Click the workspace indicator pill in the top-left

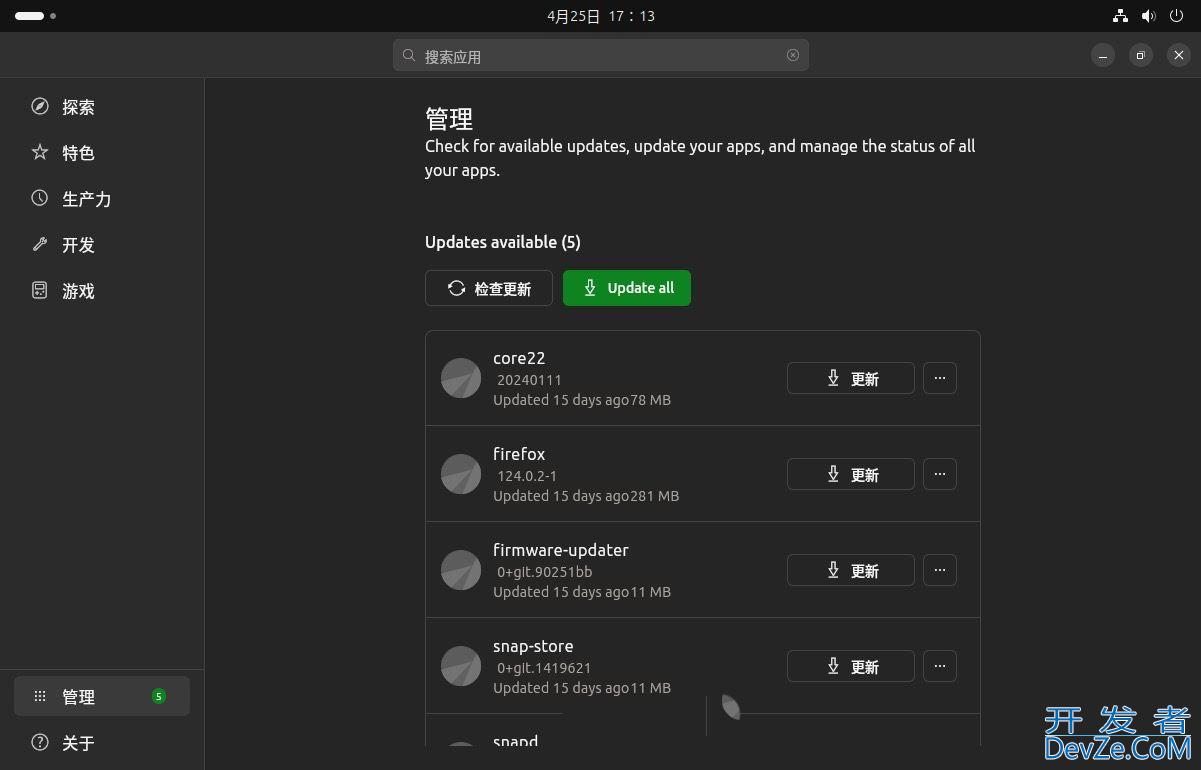[29, 16]
